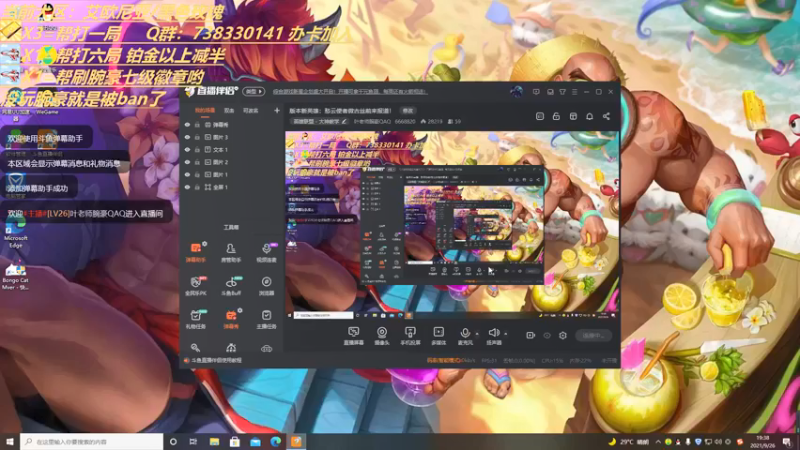Show hidden icons in system tray

(x=658, y=442)
